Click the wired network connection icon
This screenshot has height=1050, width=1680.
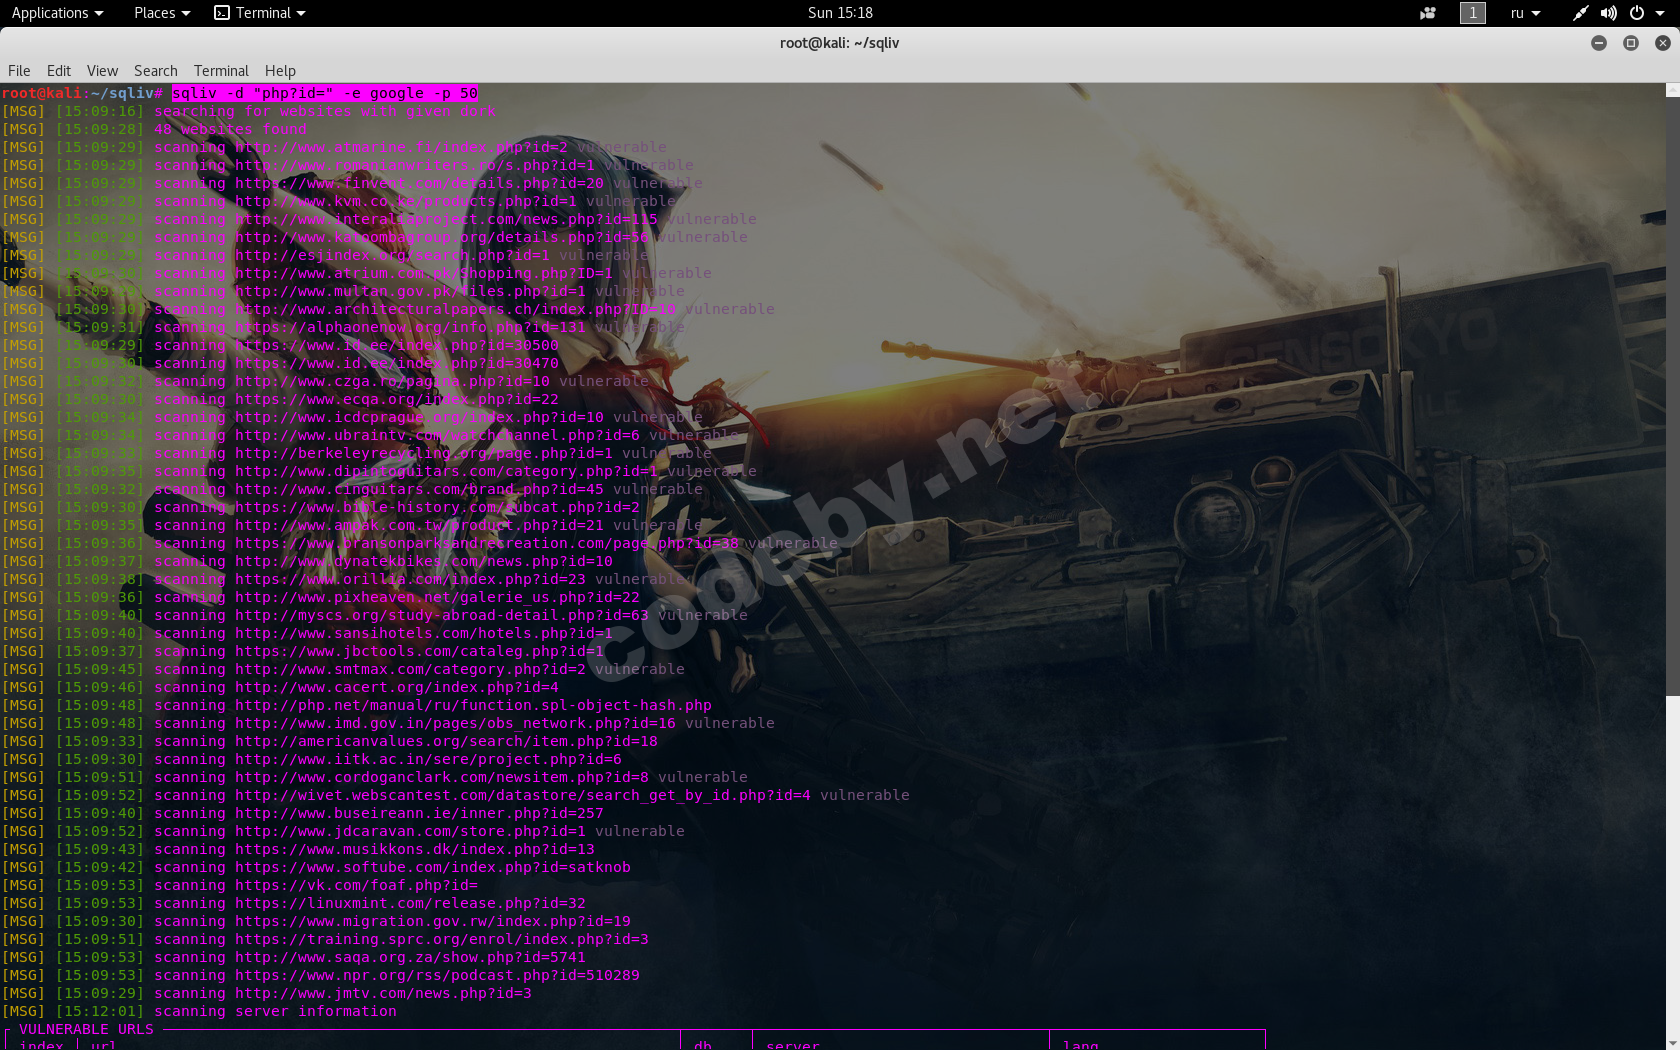[1580, 13]
